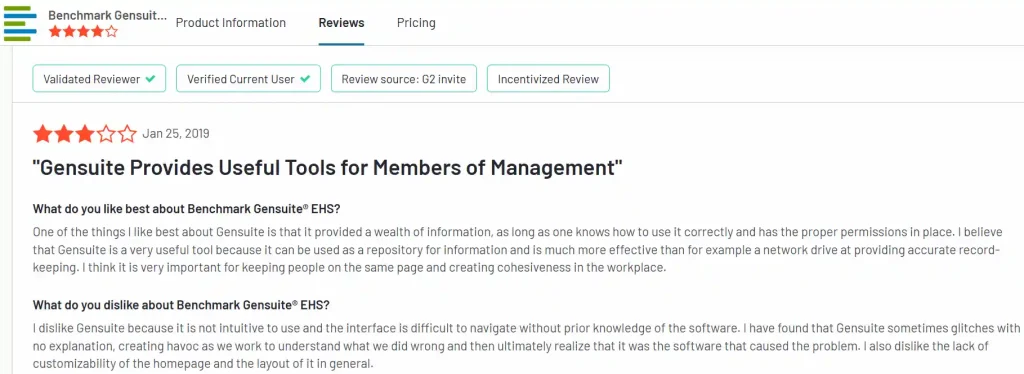Open the review title about Members of Management
The image size is (1024, 374).
(327, 168)
